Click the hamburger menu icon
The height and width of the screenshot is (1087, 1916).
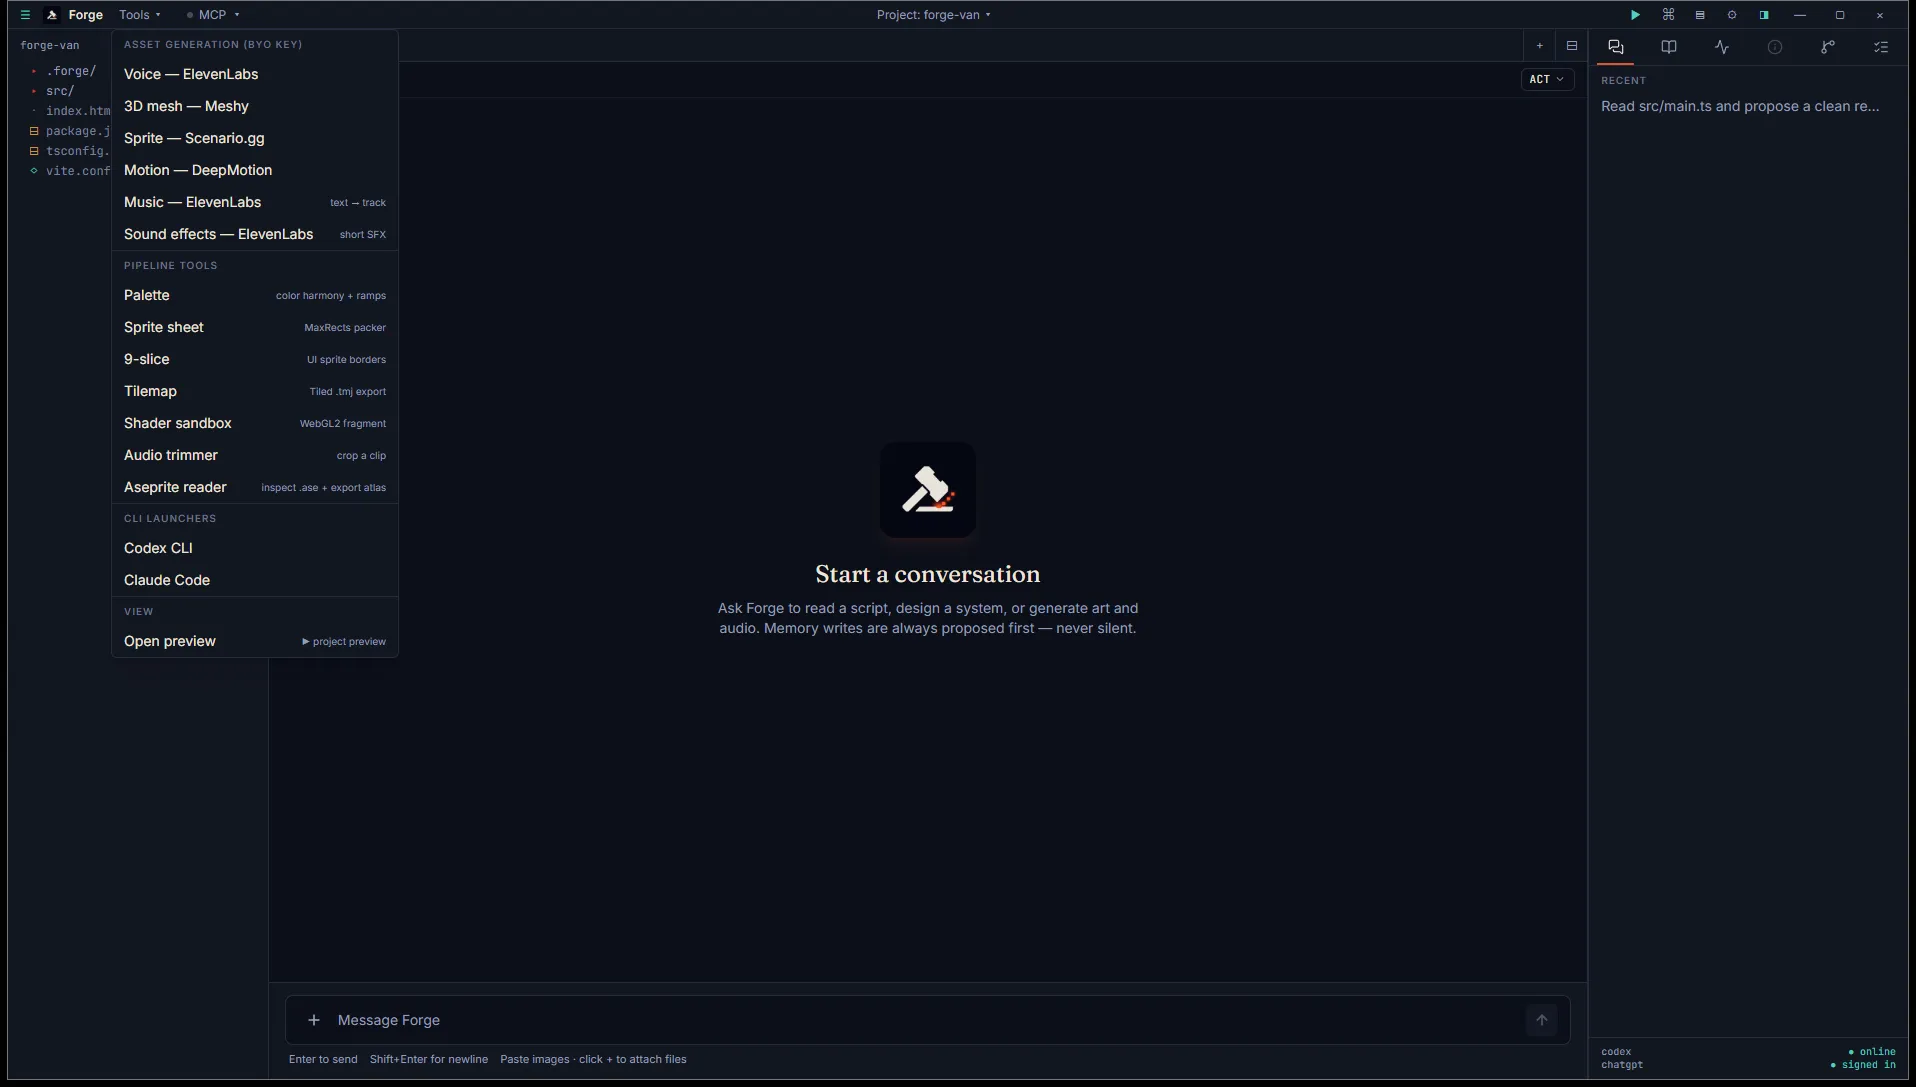pyautogui.click(x=25, y=15)
